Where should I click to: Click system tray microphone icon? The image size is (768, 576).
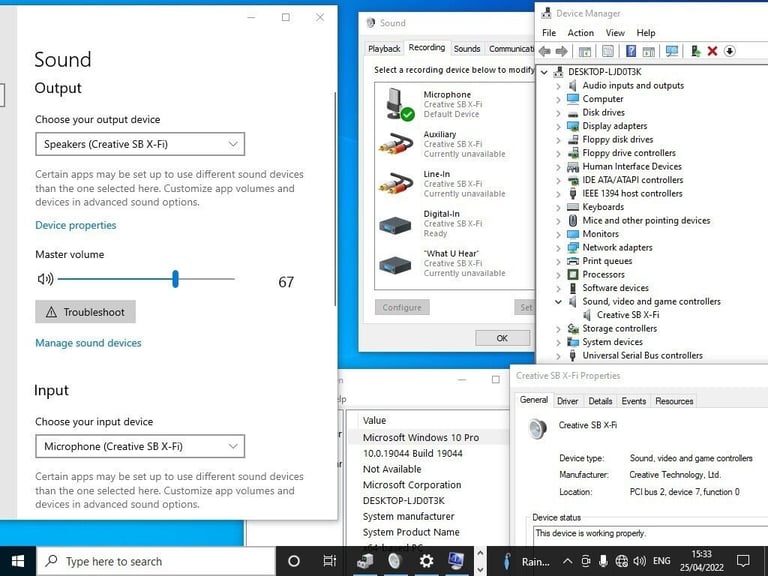604,561
